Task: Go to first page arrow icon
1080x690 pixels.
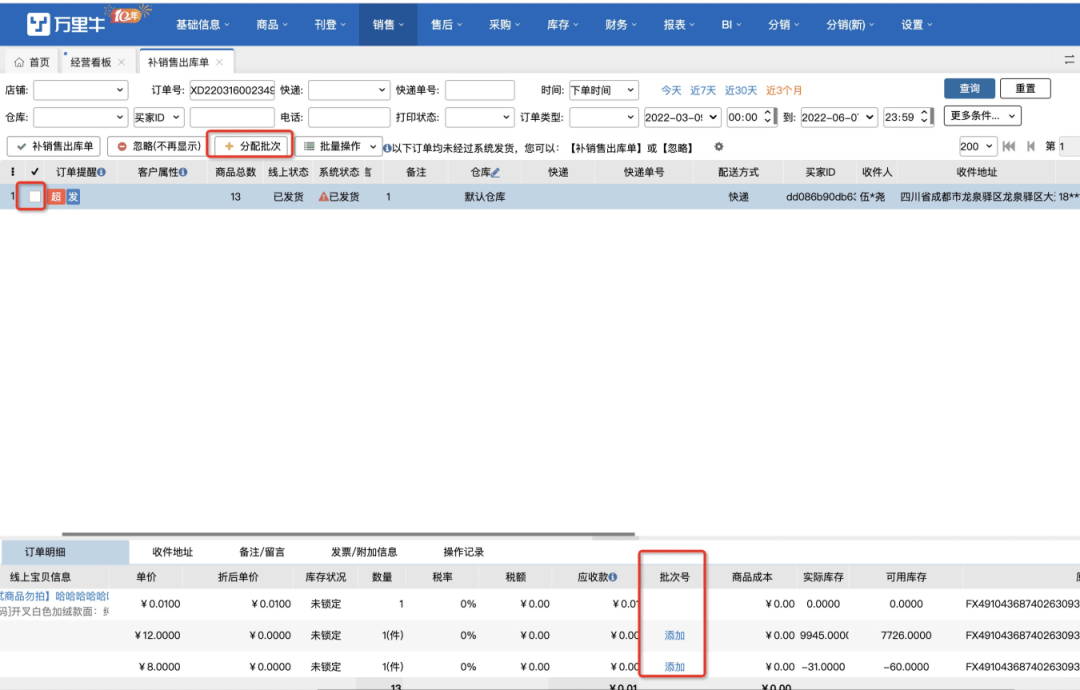Action: pos(1009,146)
